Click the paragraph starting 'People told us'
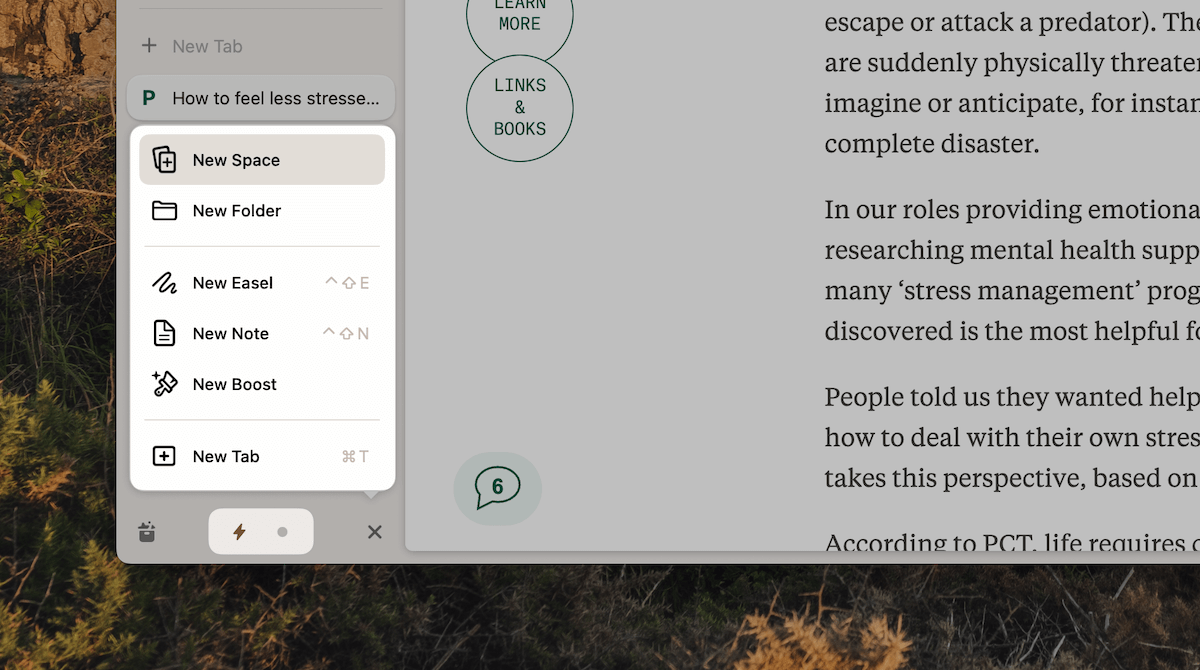Viewport: 1200px width, 670px height. 1010,438
